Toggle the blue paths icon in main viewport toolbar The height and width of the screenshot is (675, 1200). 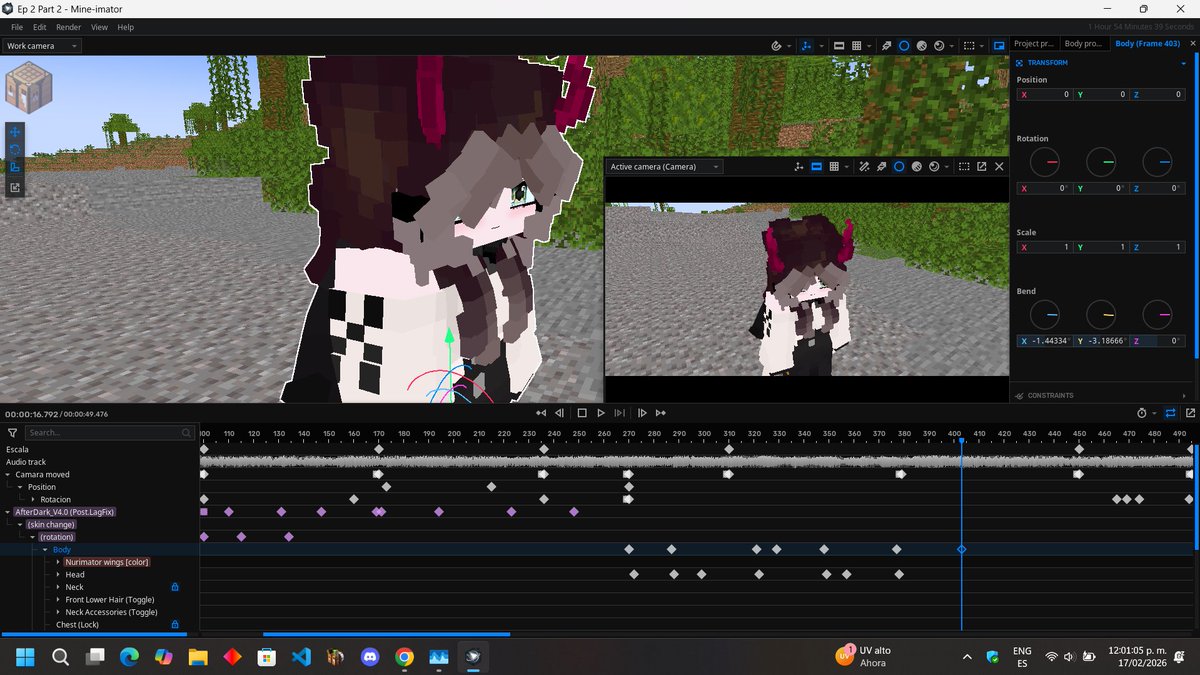pos(805,46)
